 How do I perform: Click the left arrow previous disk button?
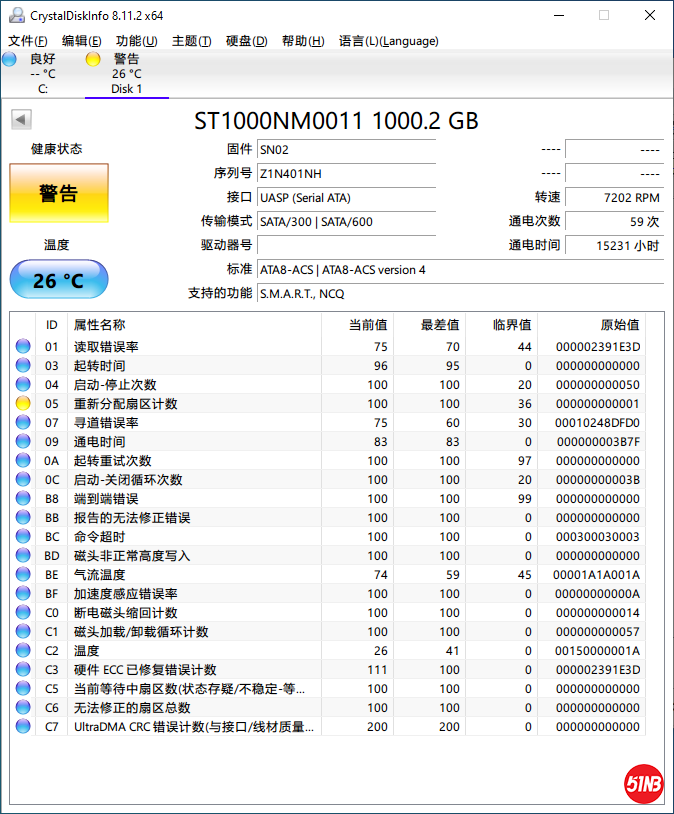pyautogui.click(x=21, y=120)
